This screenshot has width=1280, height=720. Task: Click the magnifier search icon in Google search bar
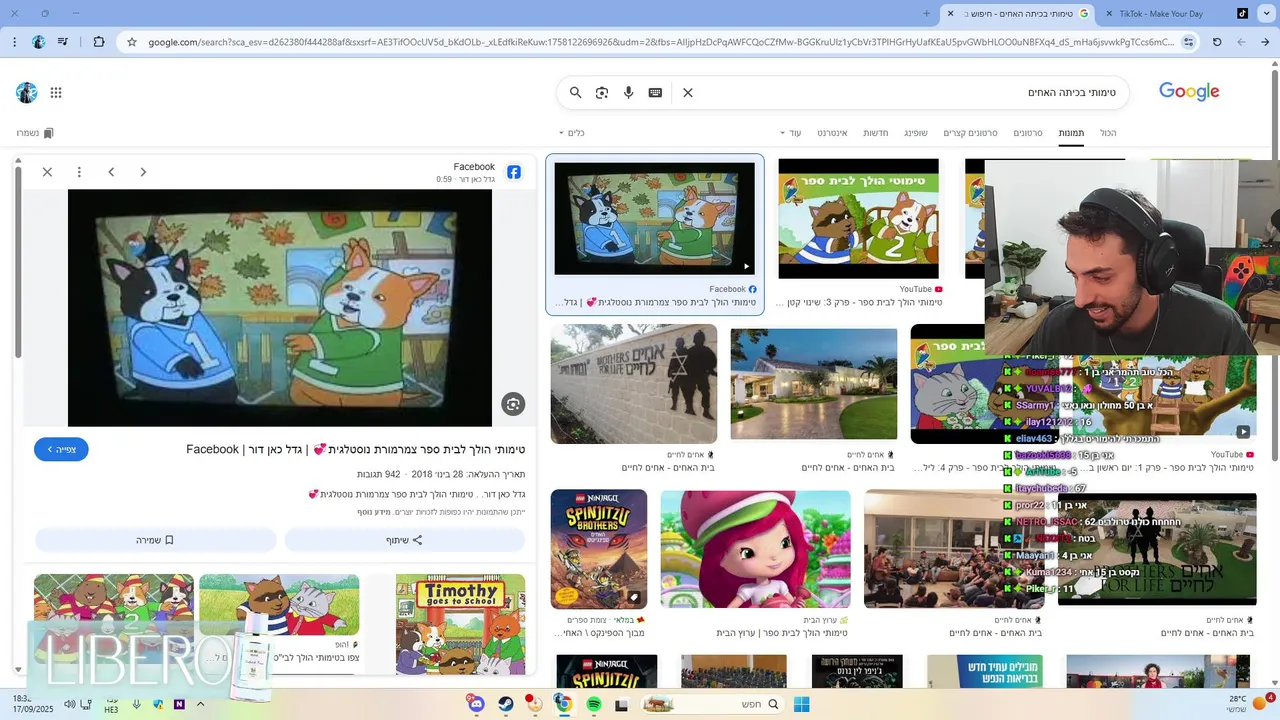pyautogui.click(x=575, y=92)
